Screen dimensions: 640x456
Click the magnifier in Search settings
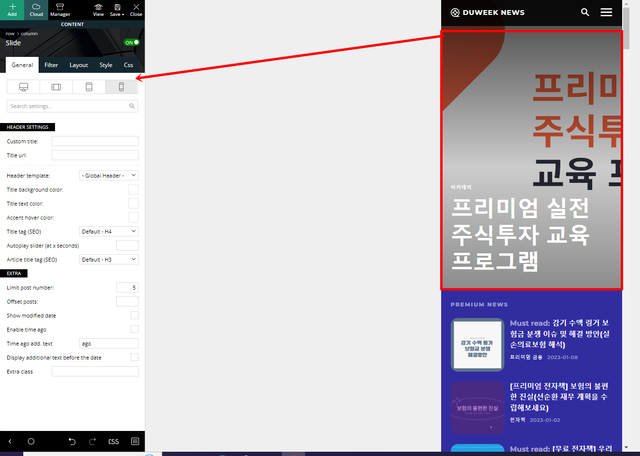click(132, 106)
